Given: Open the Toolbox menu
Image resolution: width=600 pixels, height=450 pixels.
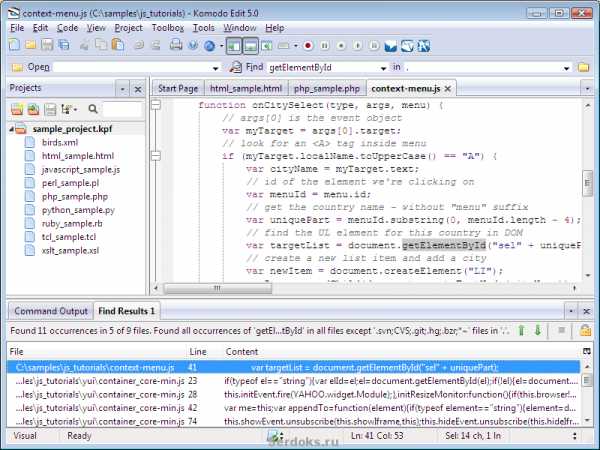Looking at the screenshot, I should pos(168,28).
